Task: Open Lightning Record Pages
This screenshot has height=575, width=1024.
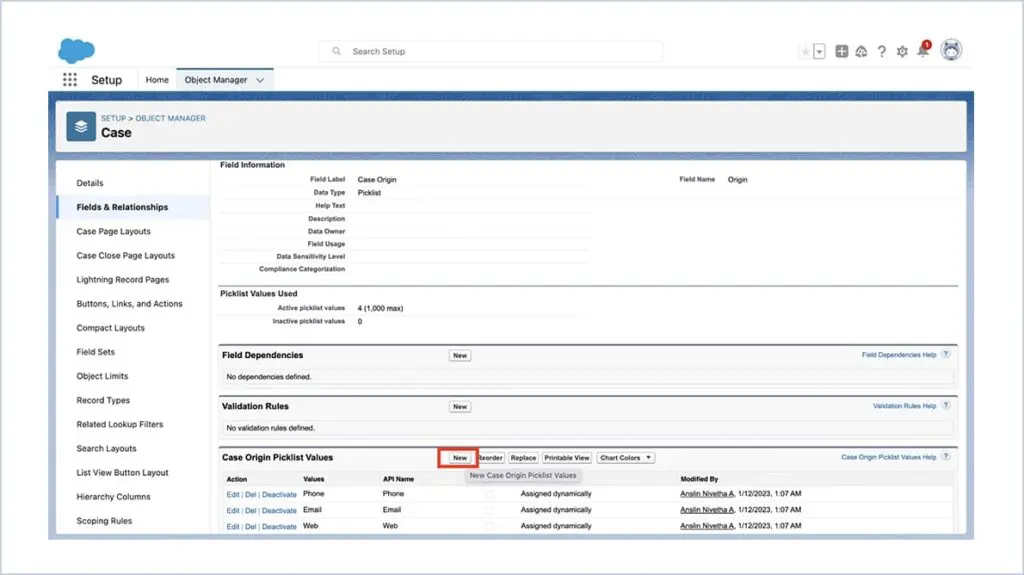Action: [x=122, y=280]
